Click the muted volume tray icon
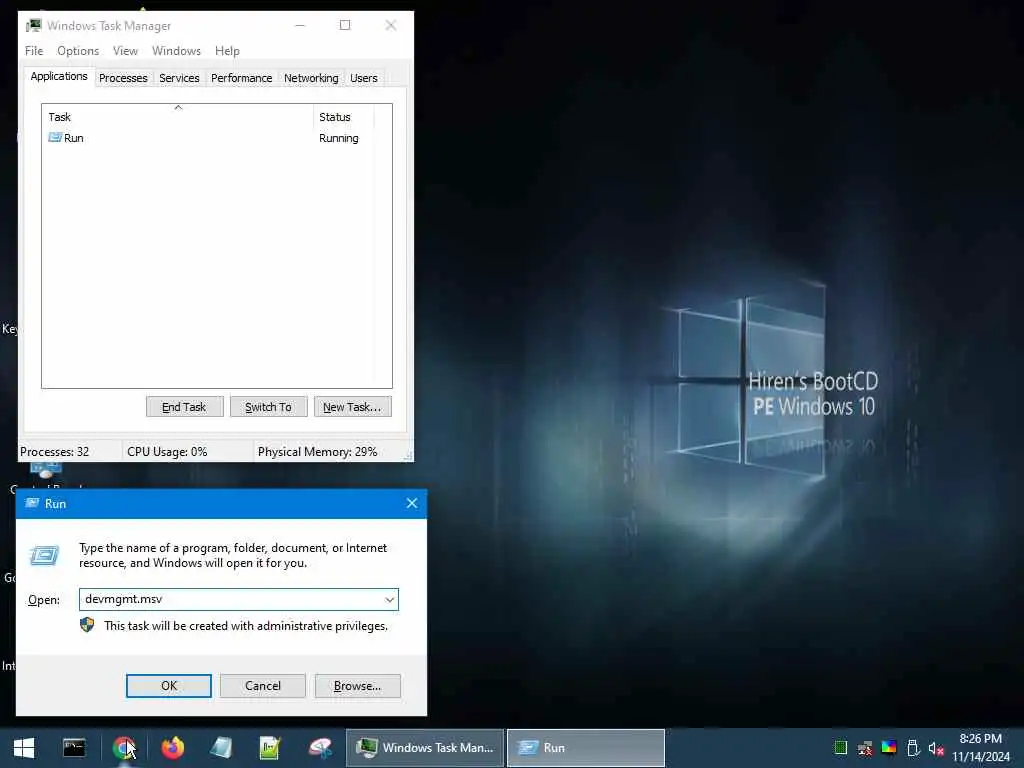This screenshot has height=768, width=1024. pyautogui.click(x=936, y=748)
